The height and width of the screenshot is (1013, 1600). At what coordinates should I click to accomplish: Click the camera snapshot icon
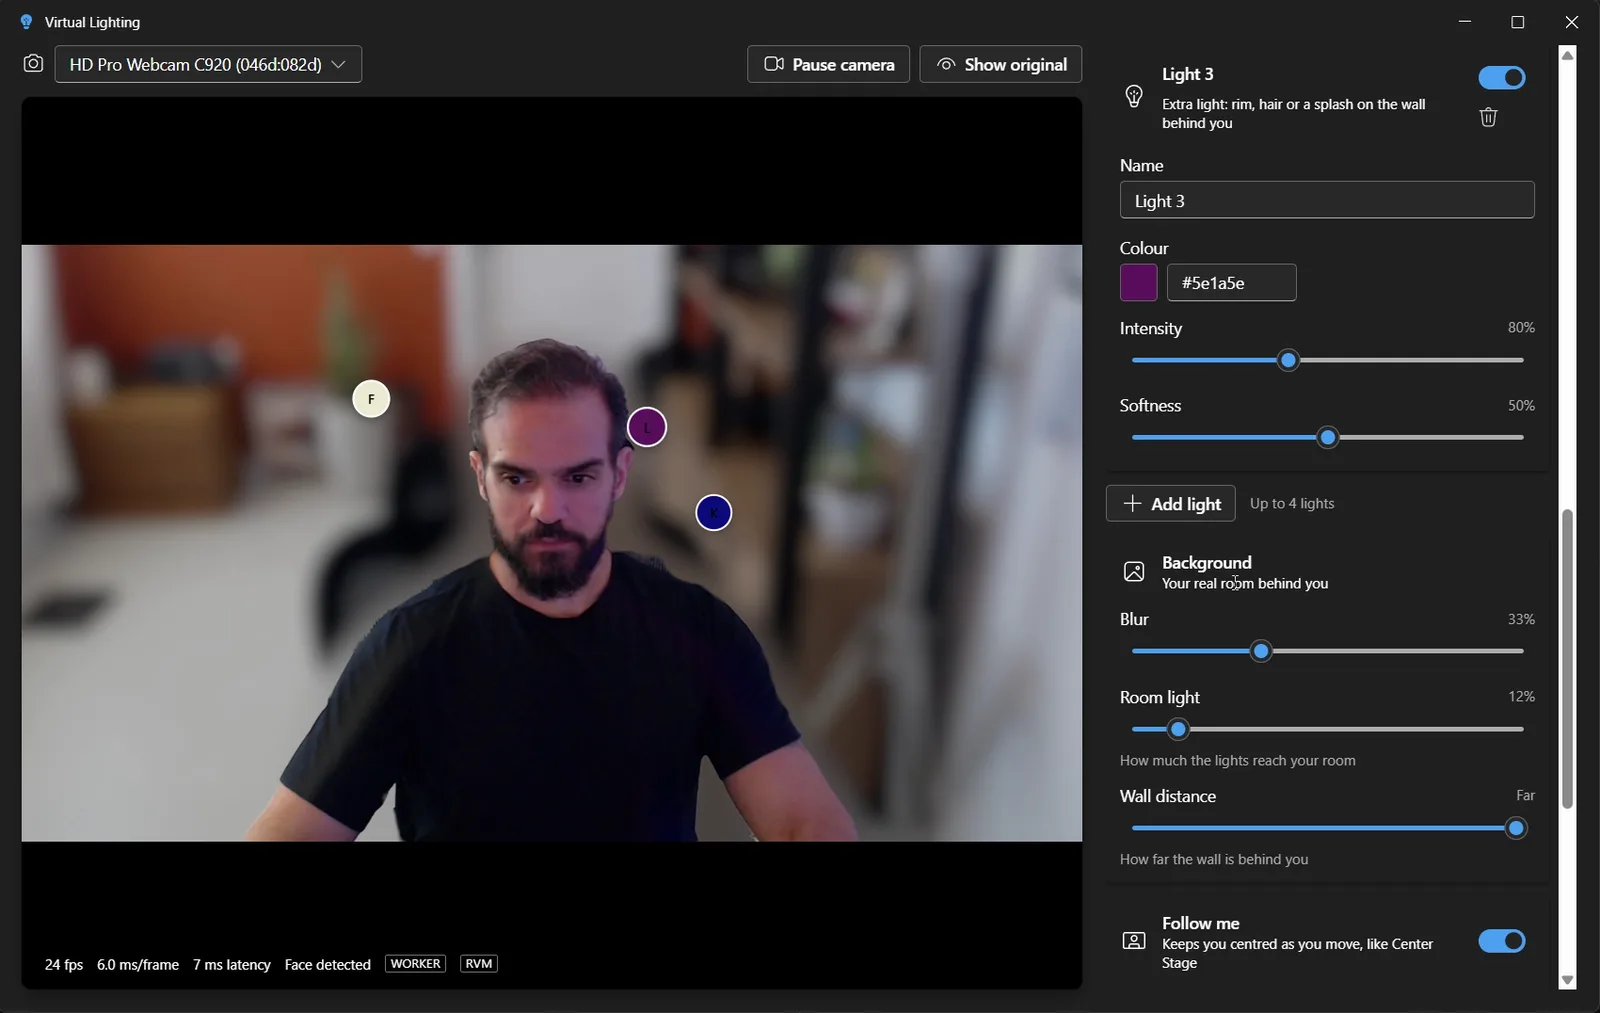click(x=33, y=64)
